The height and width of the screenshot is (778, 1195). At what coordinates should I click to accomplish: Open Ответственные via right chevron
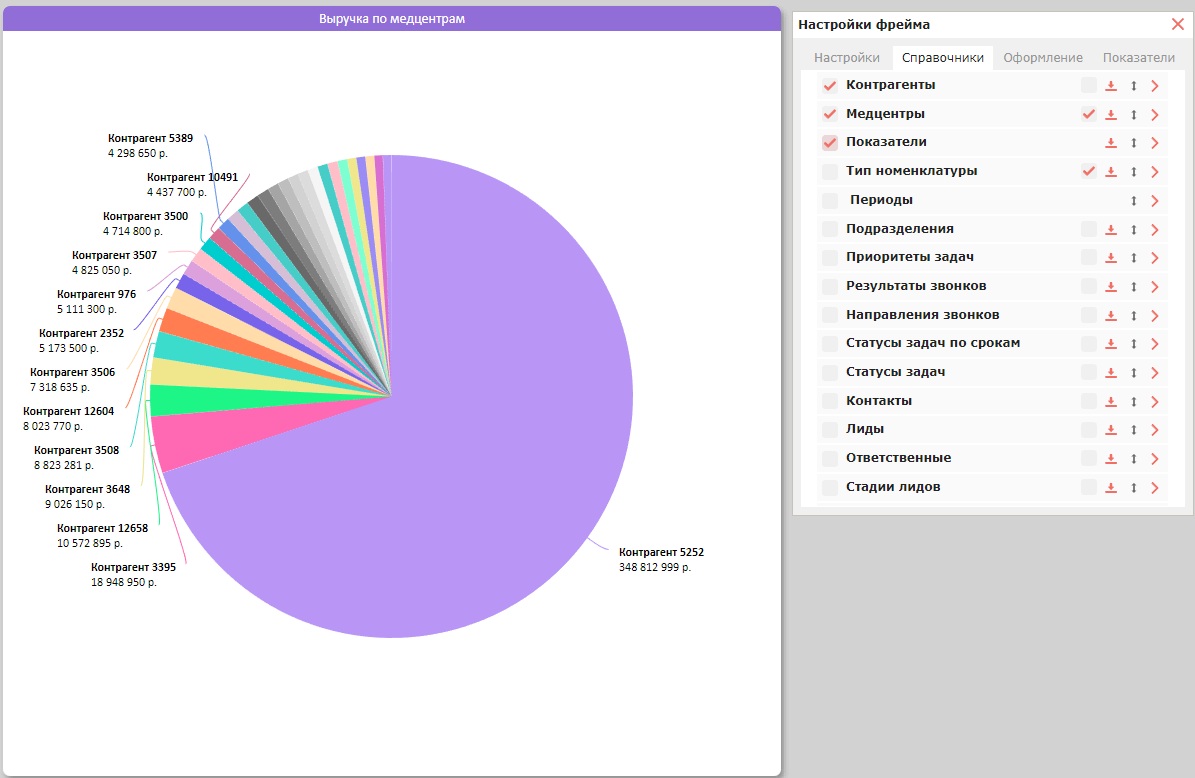point(1155,459)
